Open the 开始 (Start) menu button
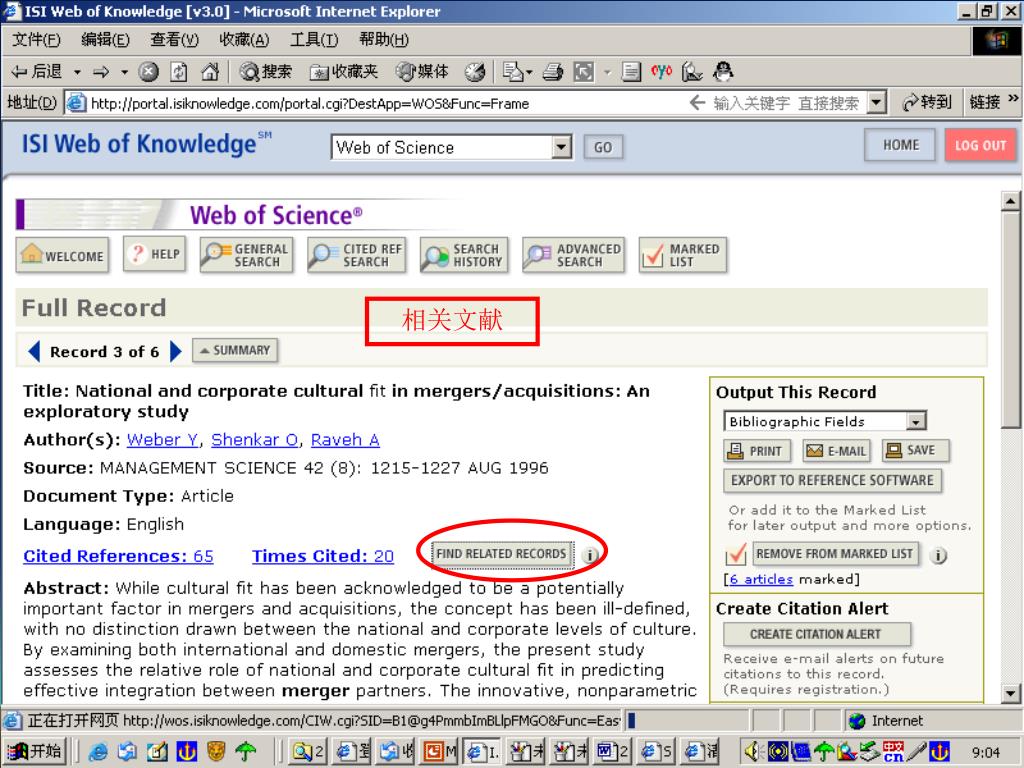The width and height of the screenshot is (1024, 768). point(35,752)
